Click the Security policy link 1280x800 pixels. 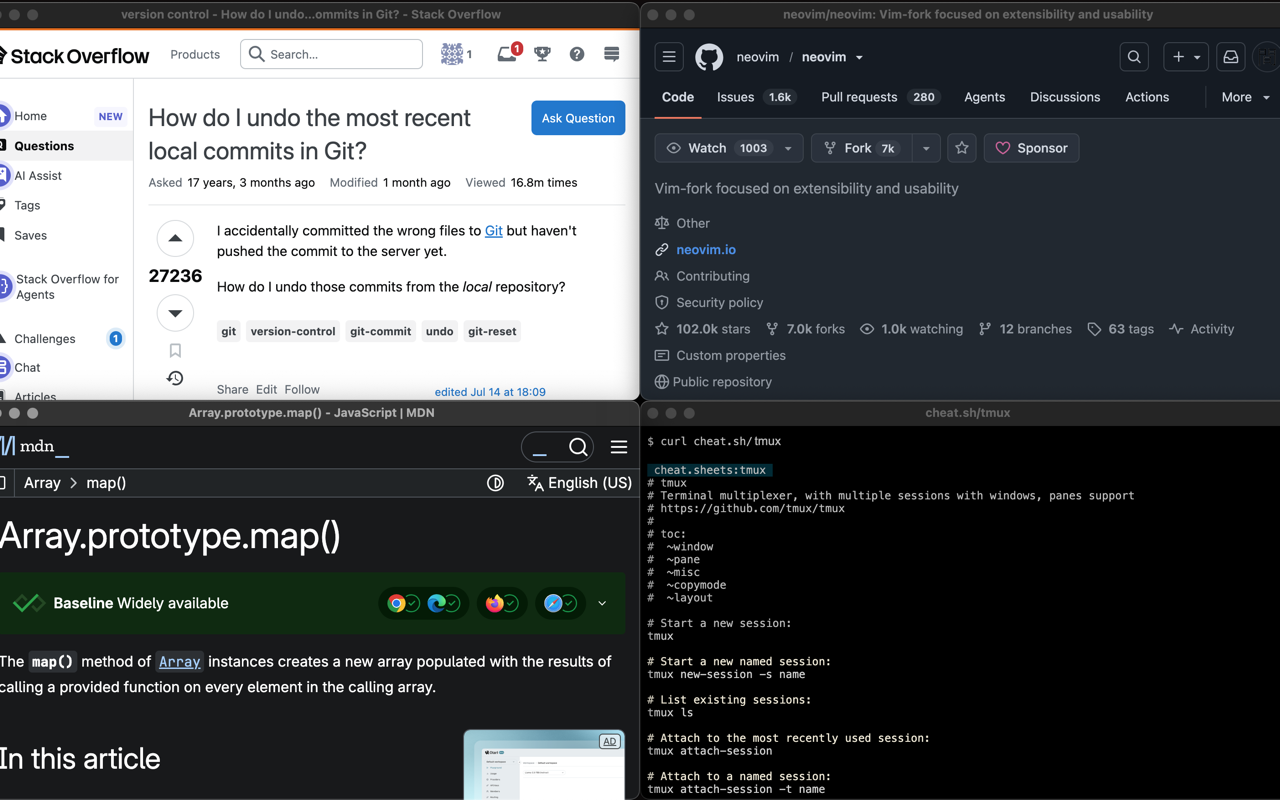pos(719,303)
